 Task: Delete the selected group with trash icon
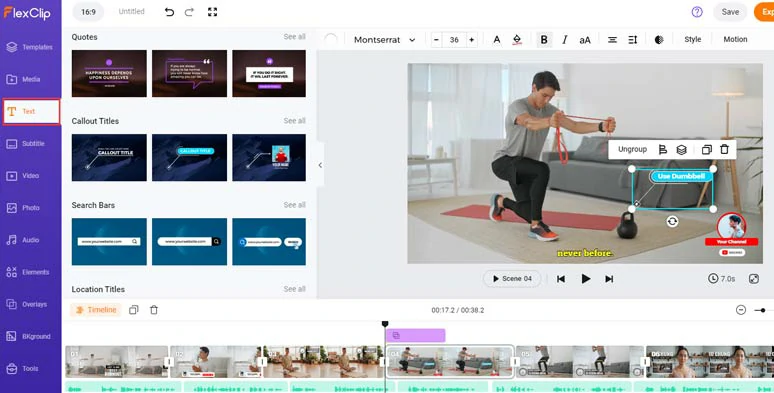coord(724,149)
